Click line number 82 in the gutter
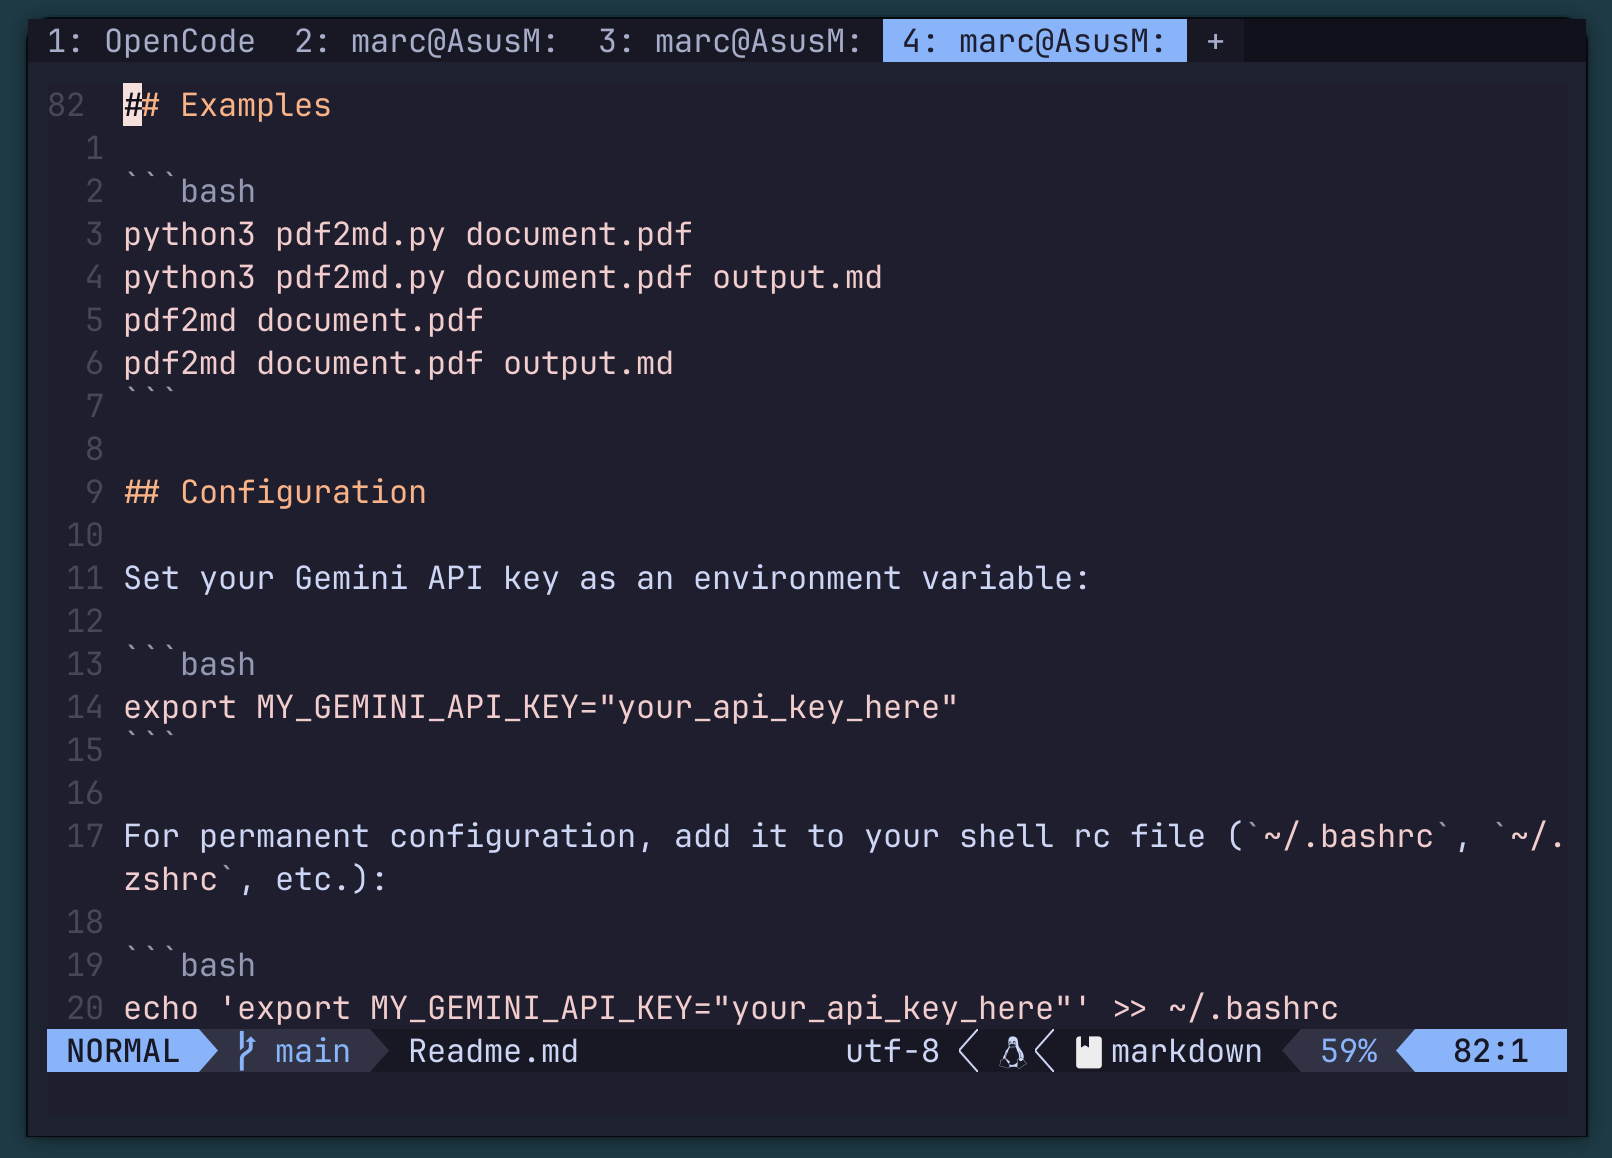1612x1158 pixels. [x=67, y=104]
